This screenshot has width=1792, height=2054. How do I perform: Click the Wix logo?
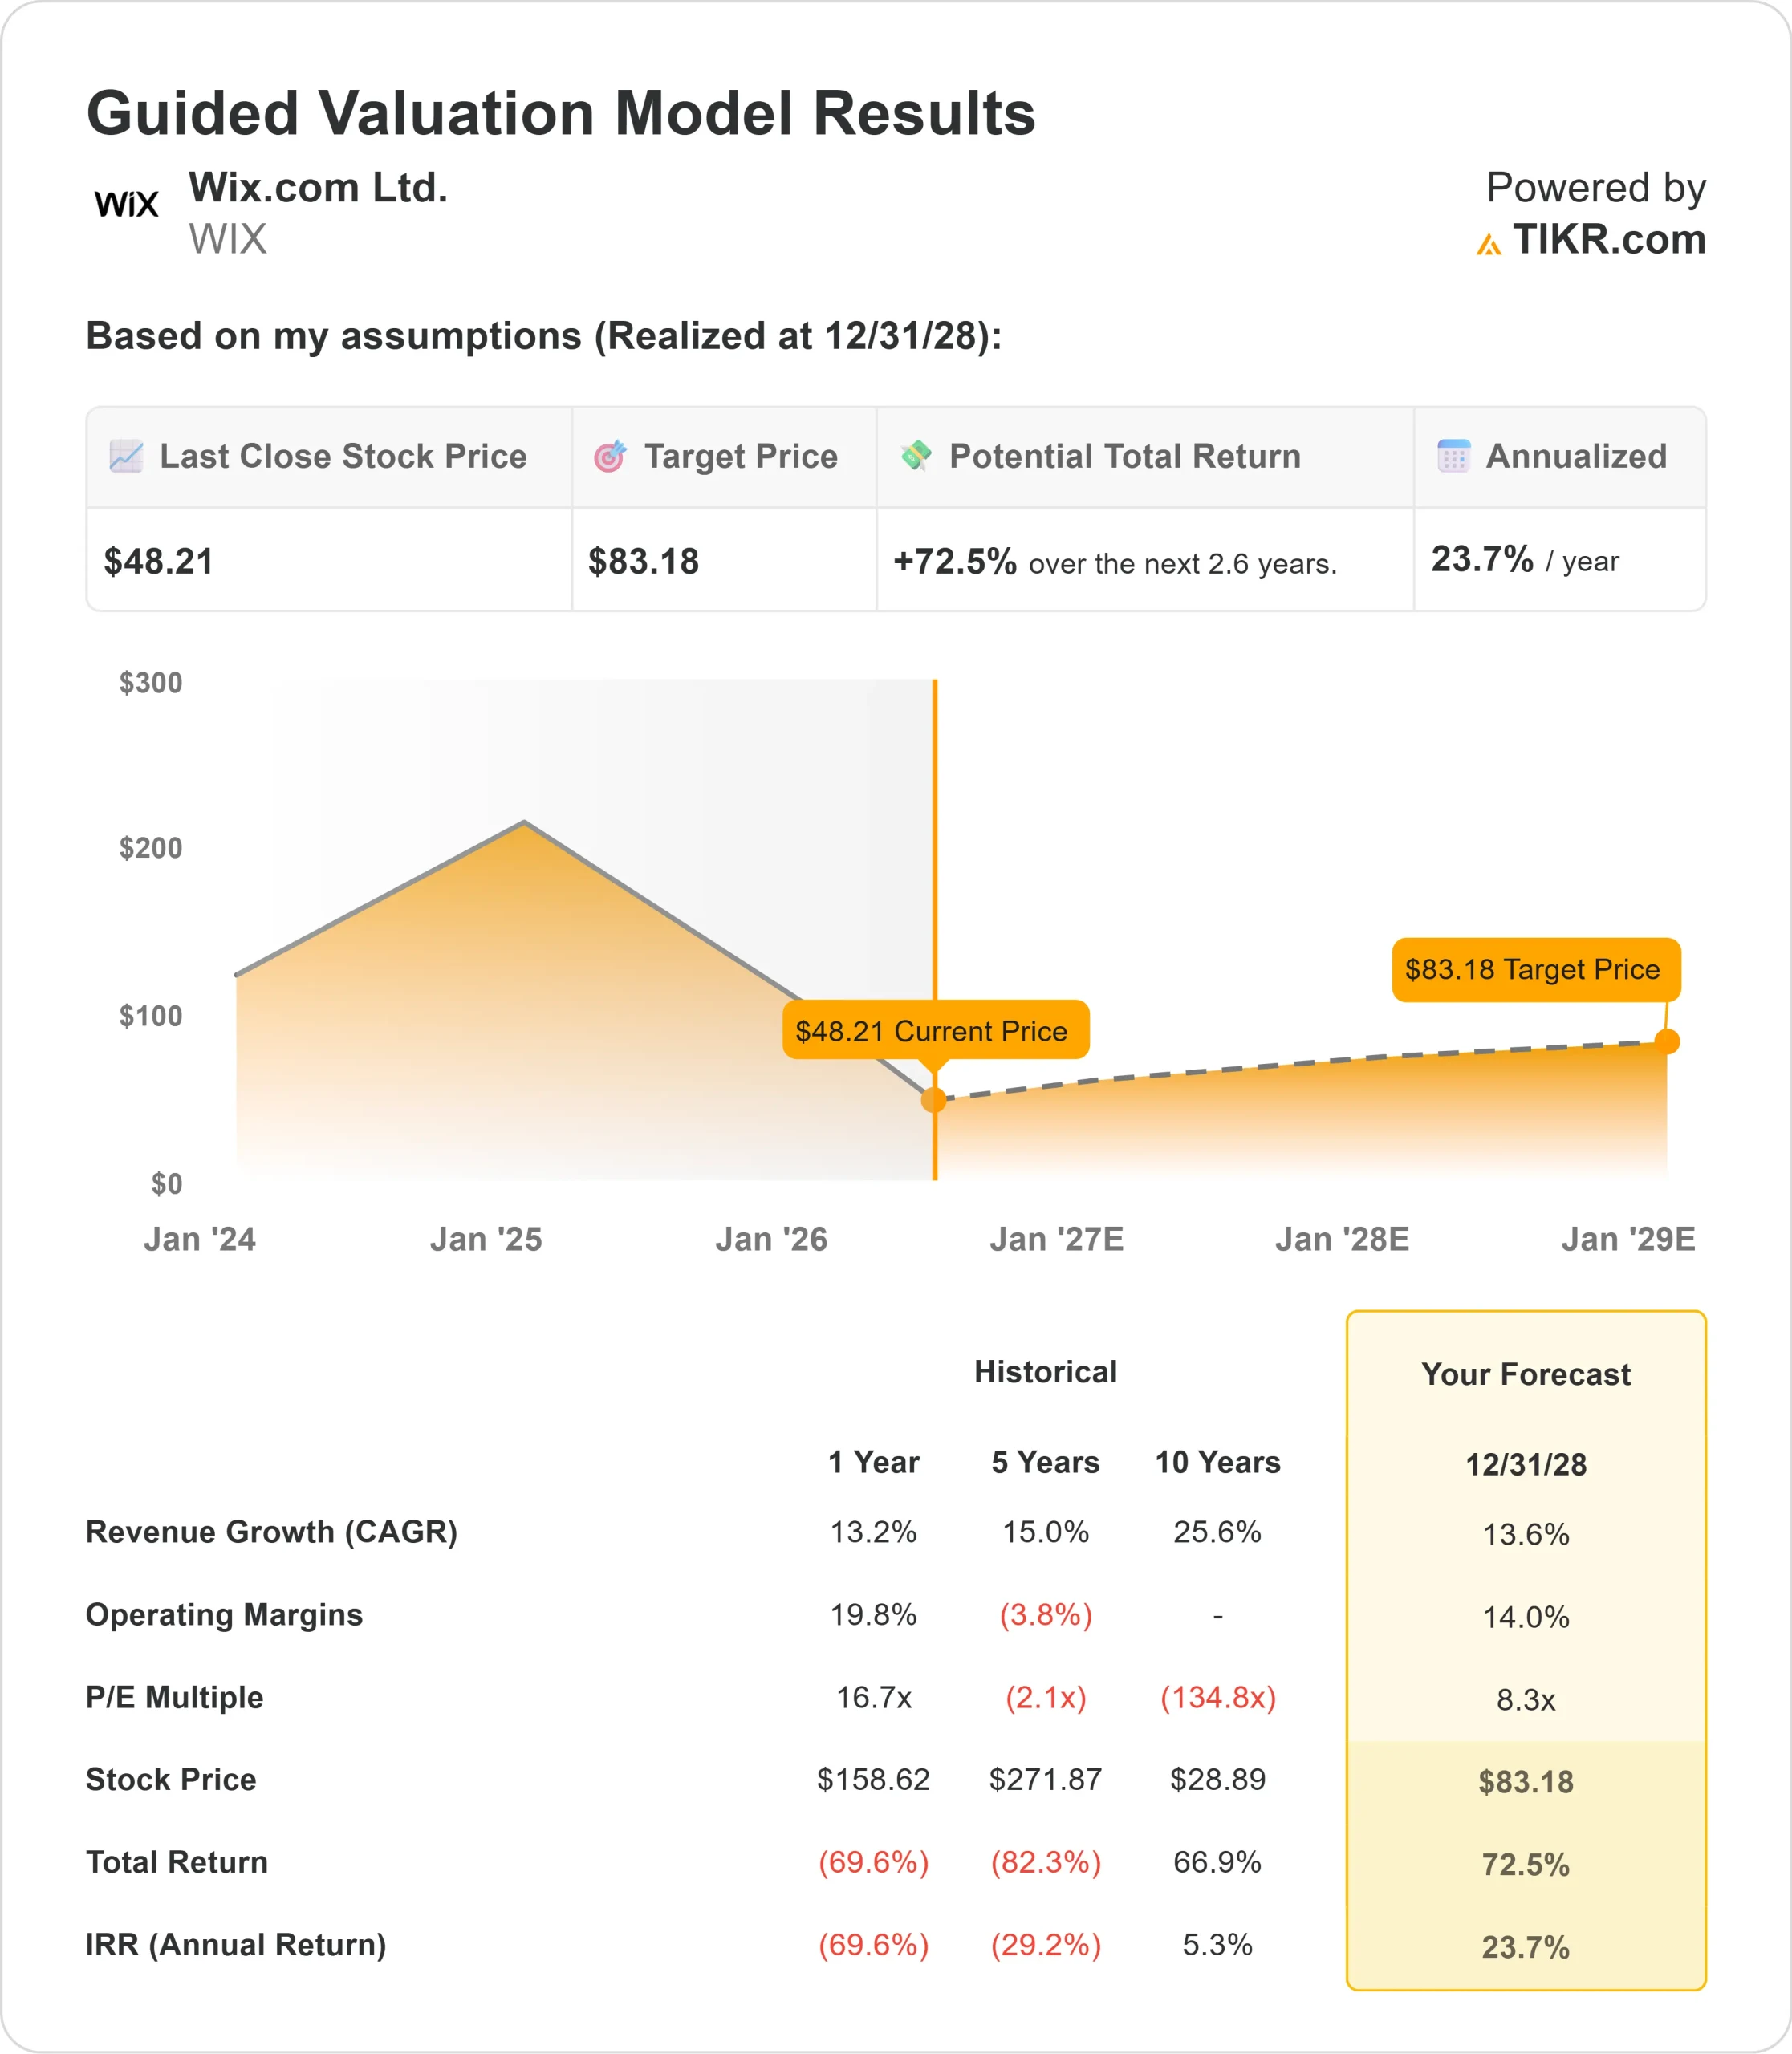click(126, 204)
